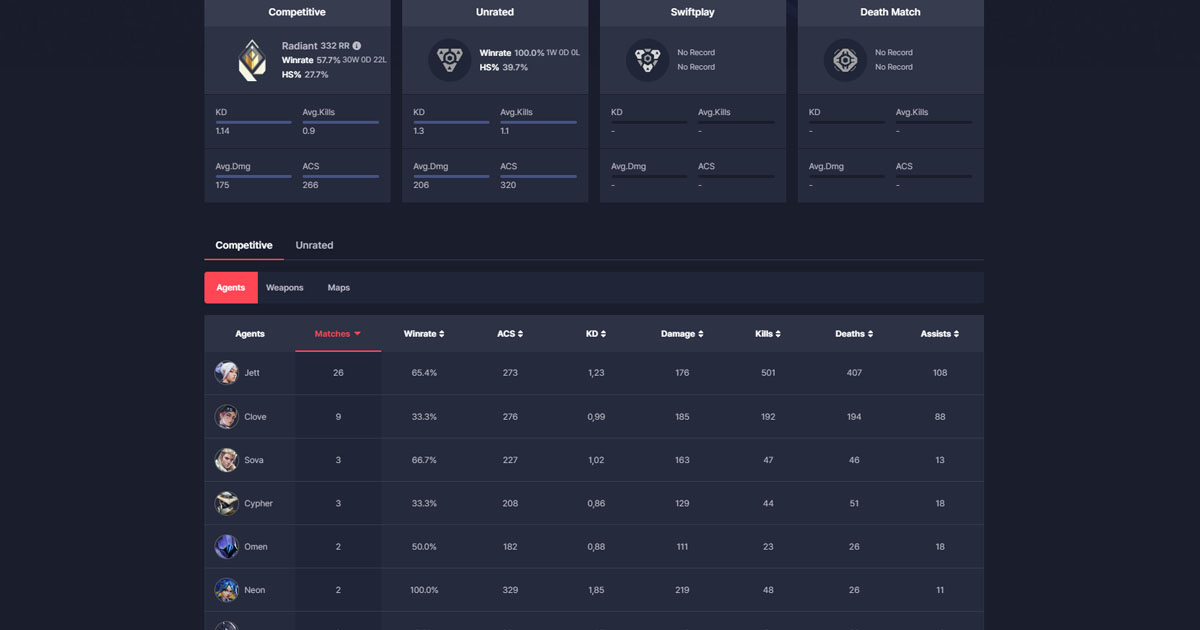The image size is (1200, 630).
Task: Toggle sorting by Assists column
Action: pos(940,333)
